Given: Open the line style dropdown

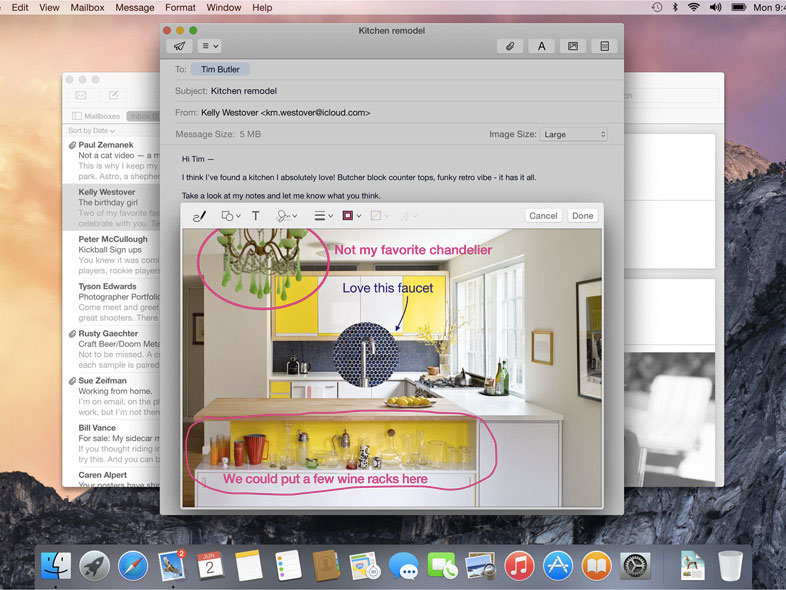Looking at the screenshot, I should tap(323, 216).
